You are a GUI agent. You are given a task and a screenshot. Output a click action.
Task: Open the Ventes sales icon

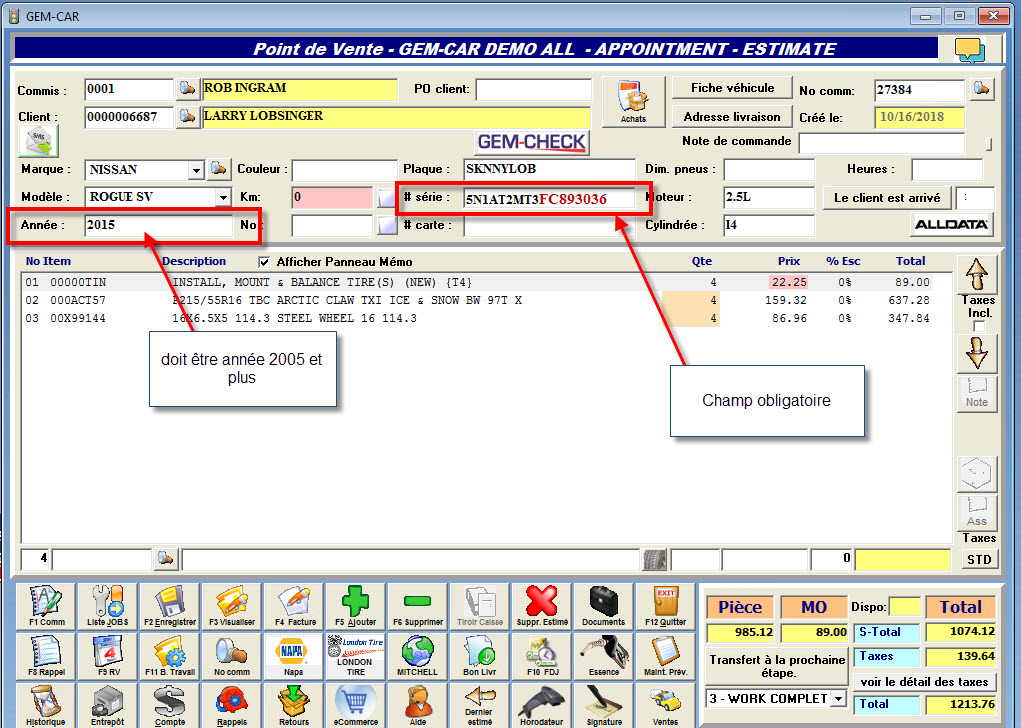click(x=665, y=705)
